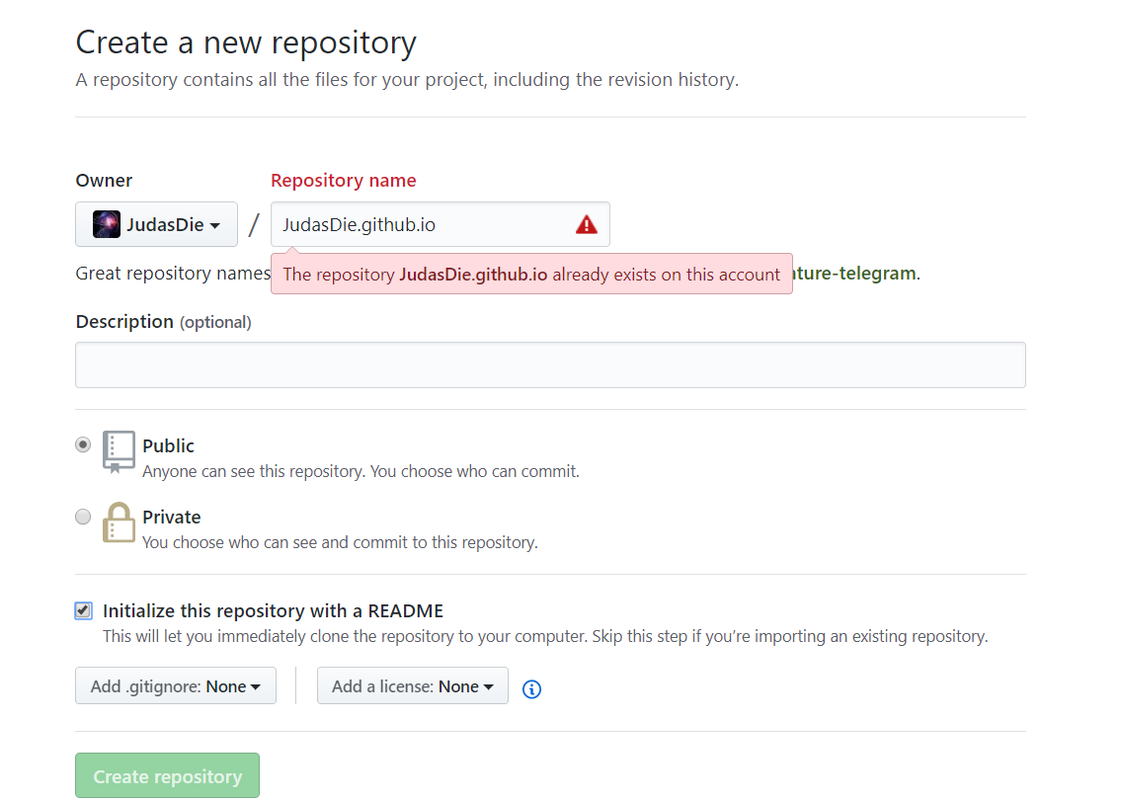Focus the Repository name field
This screenshot has height=800, width=1123.
point(440,224)
